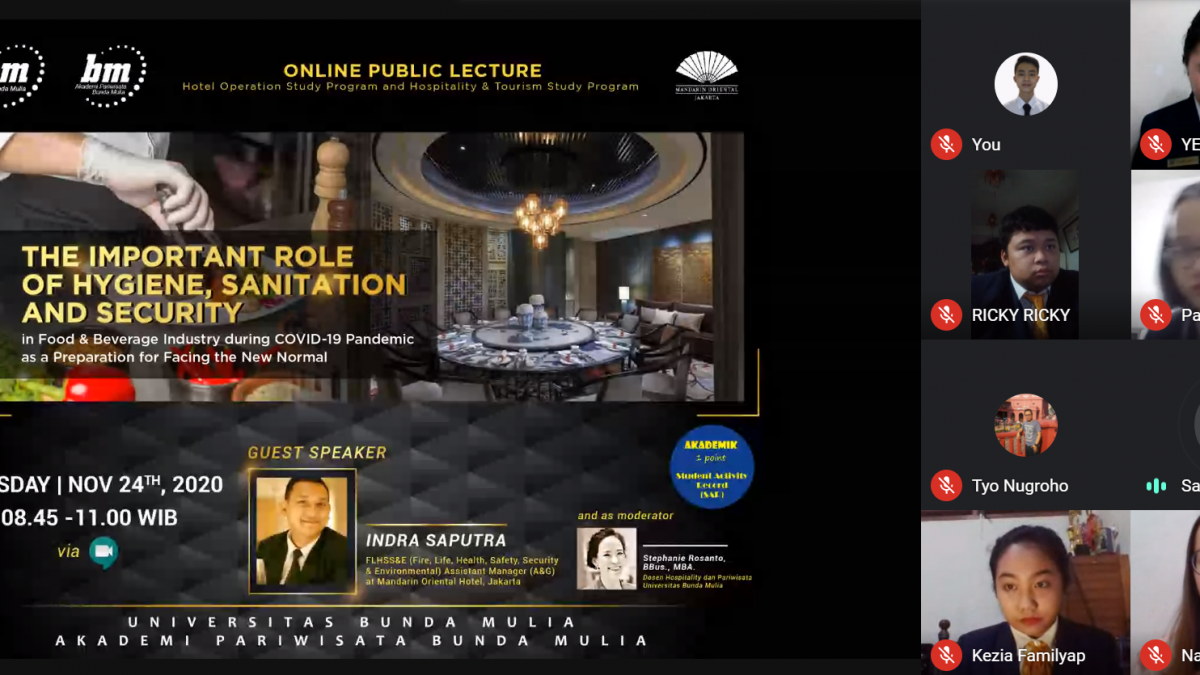Click the name 'INDRA SAPUTRA'
The image size is (1200, 675).
pyautogui.click(x=436, y=541)
